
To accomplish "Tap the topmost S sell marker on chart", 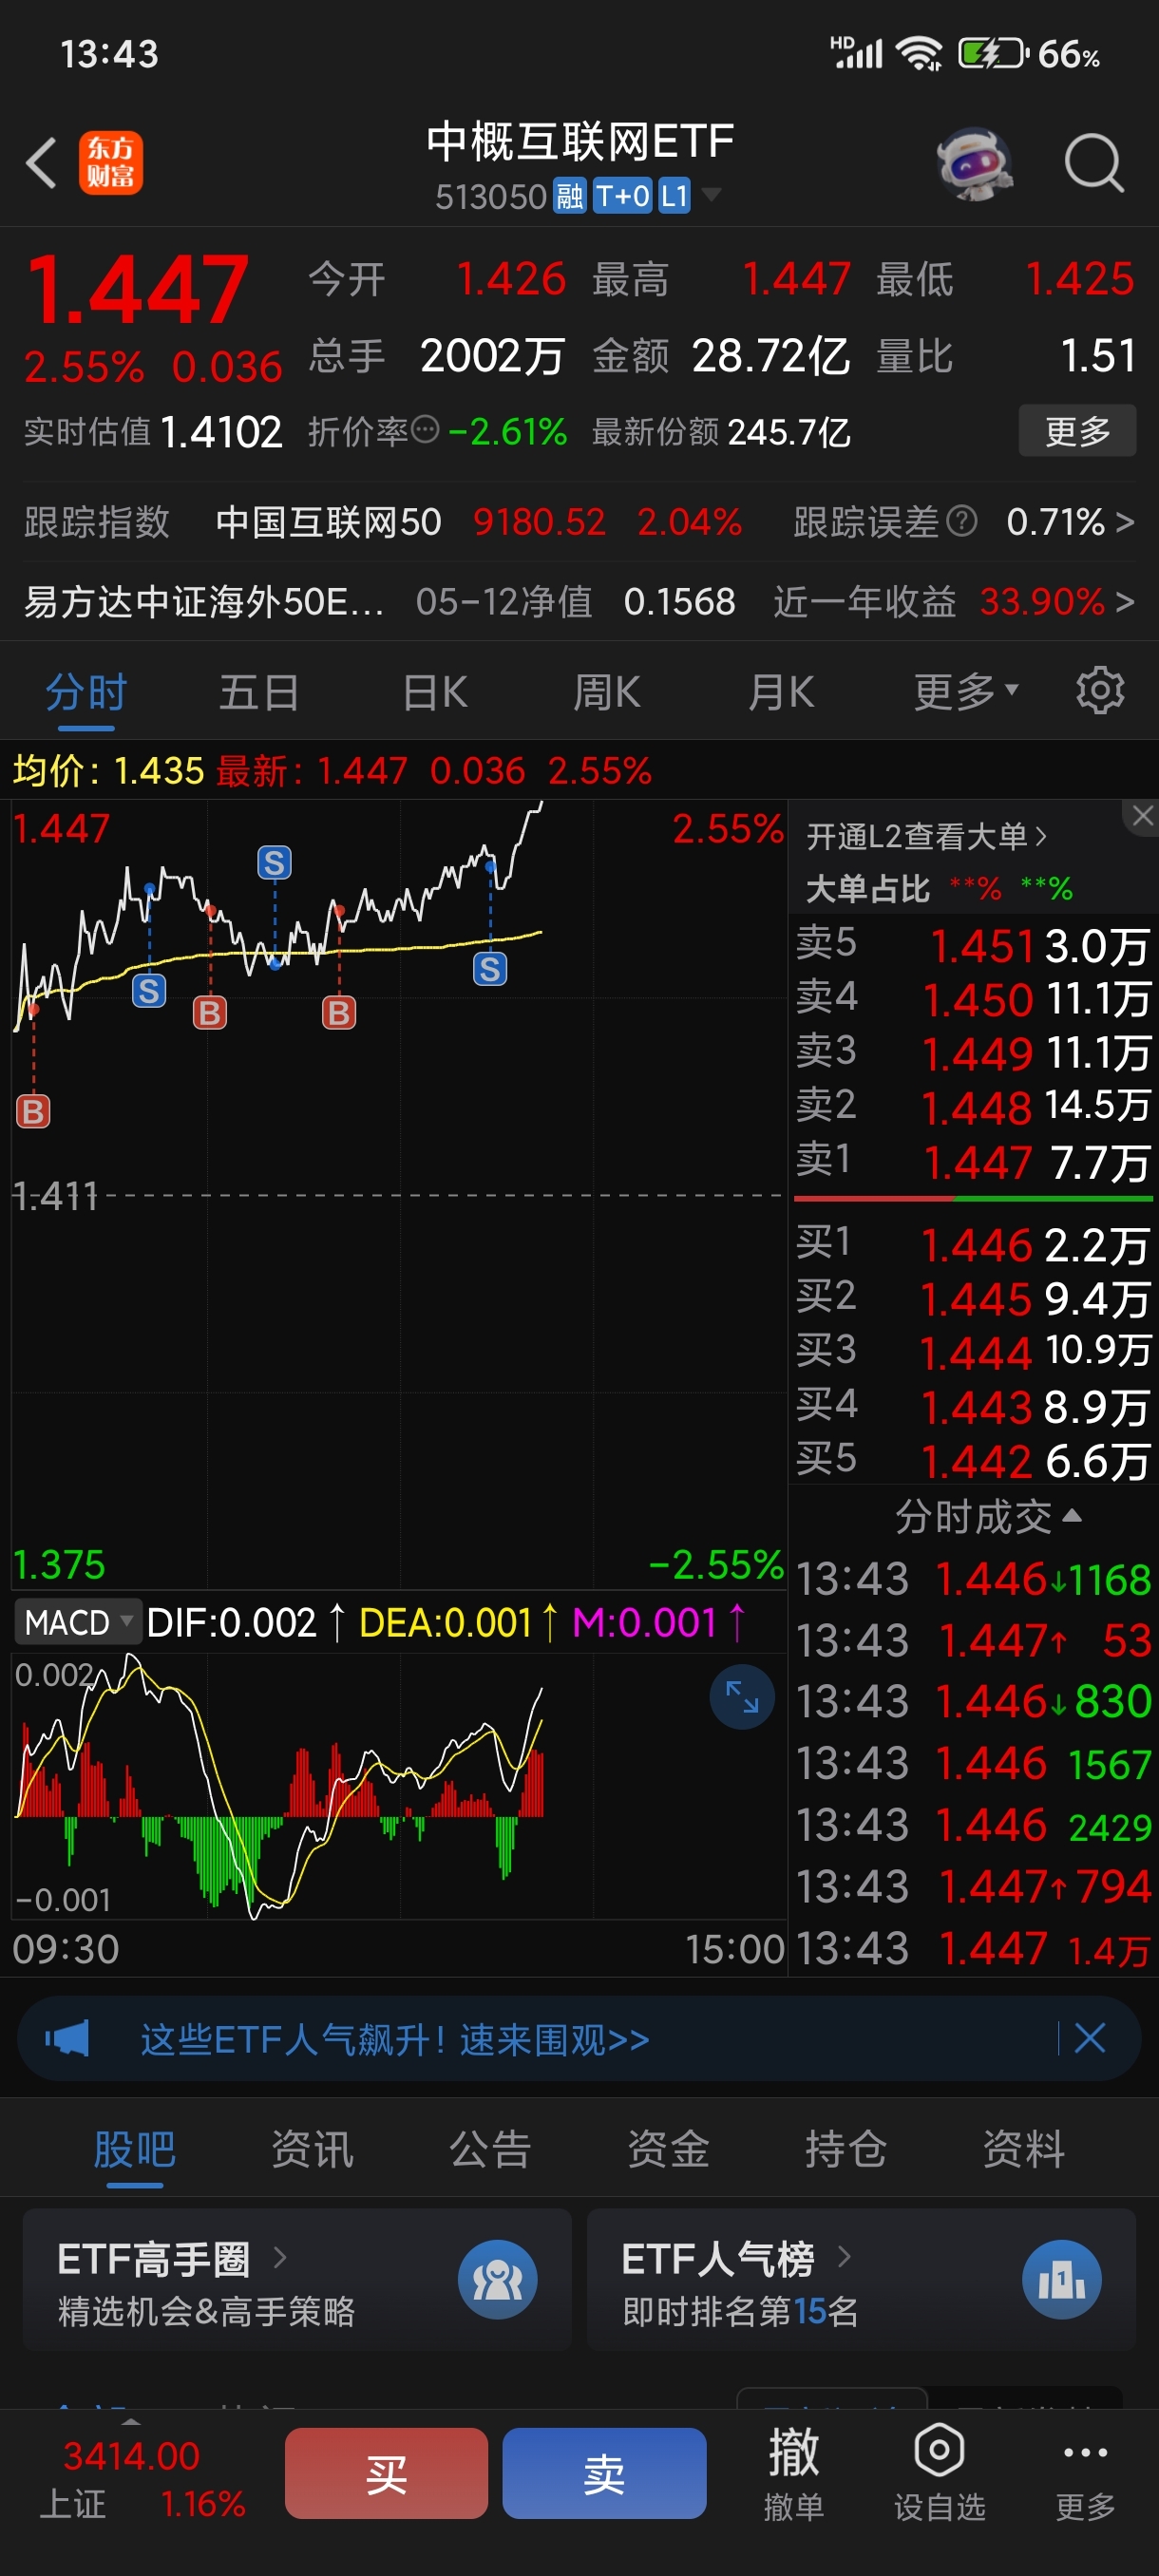I will click(x=274, y=862).
